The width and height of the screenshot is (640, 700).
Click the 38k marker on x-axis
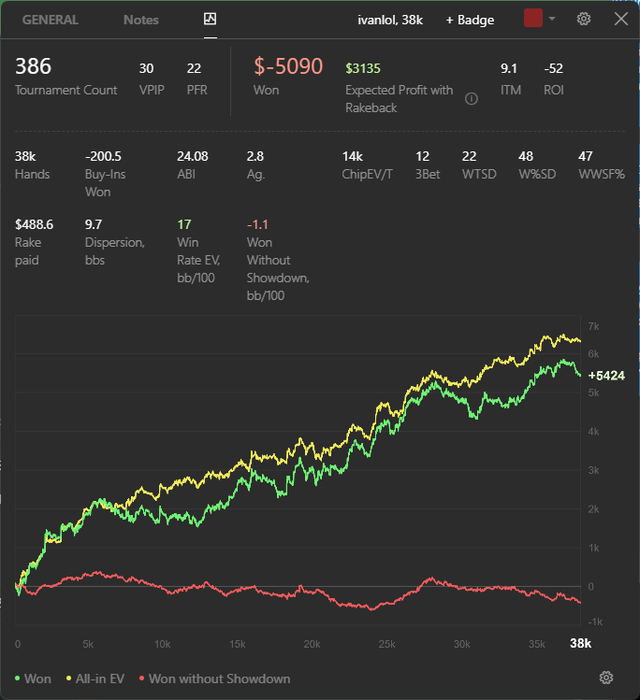point(581,643)
